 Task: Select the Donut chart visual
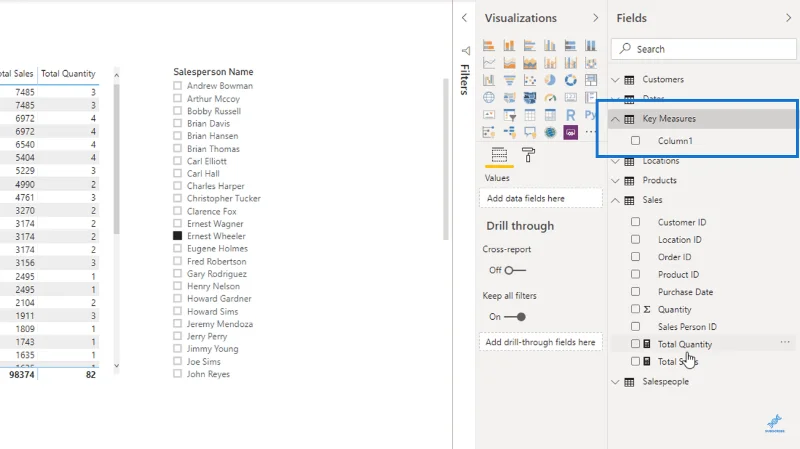coord(570,80)
